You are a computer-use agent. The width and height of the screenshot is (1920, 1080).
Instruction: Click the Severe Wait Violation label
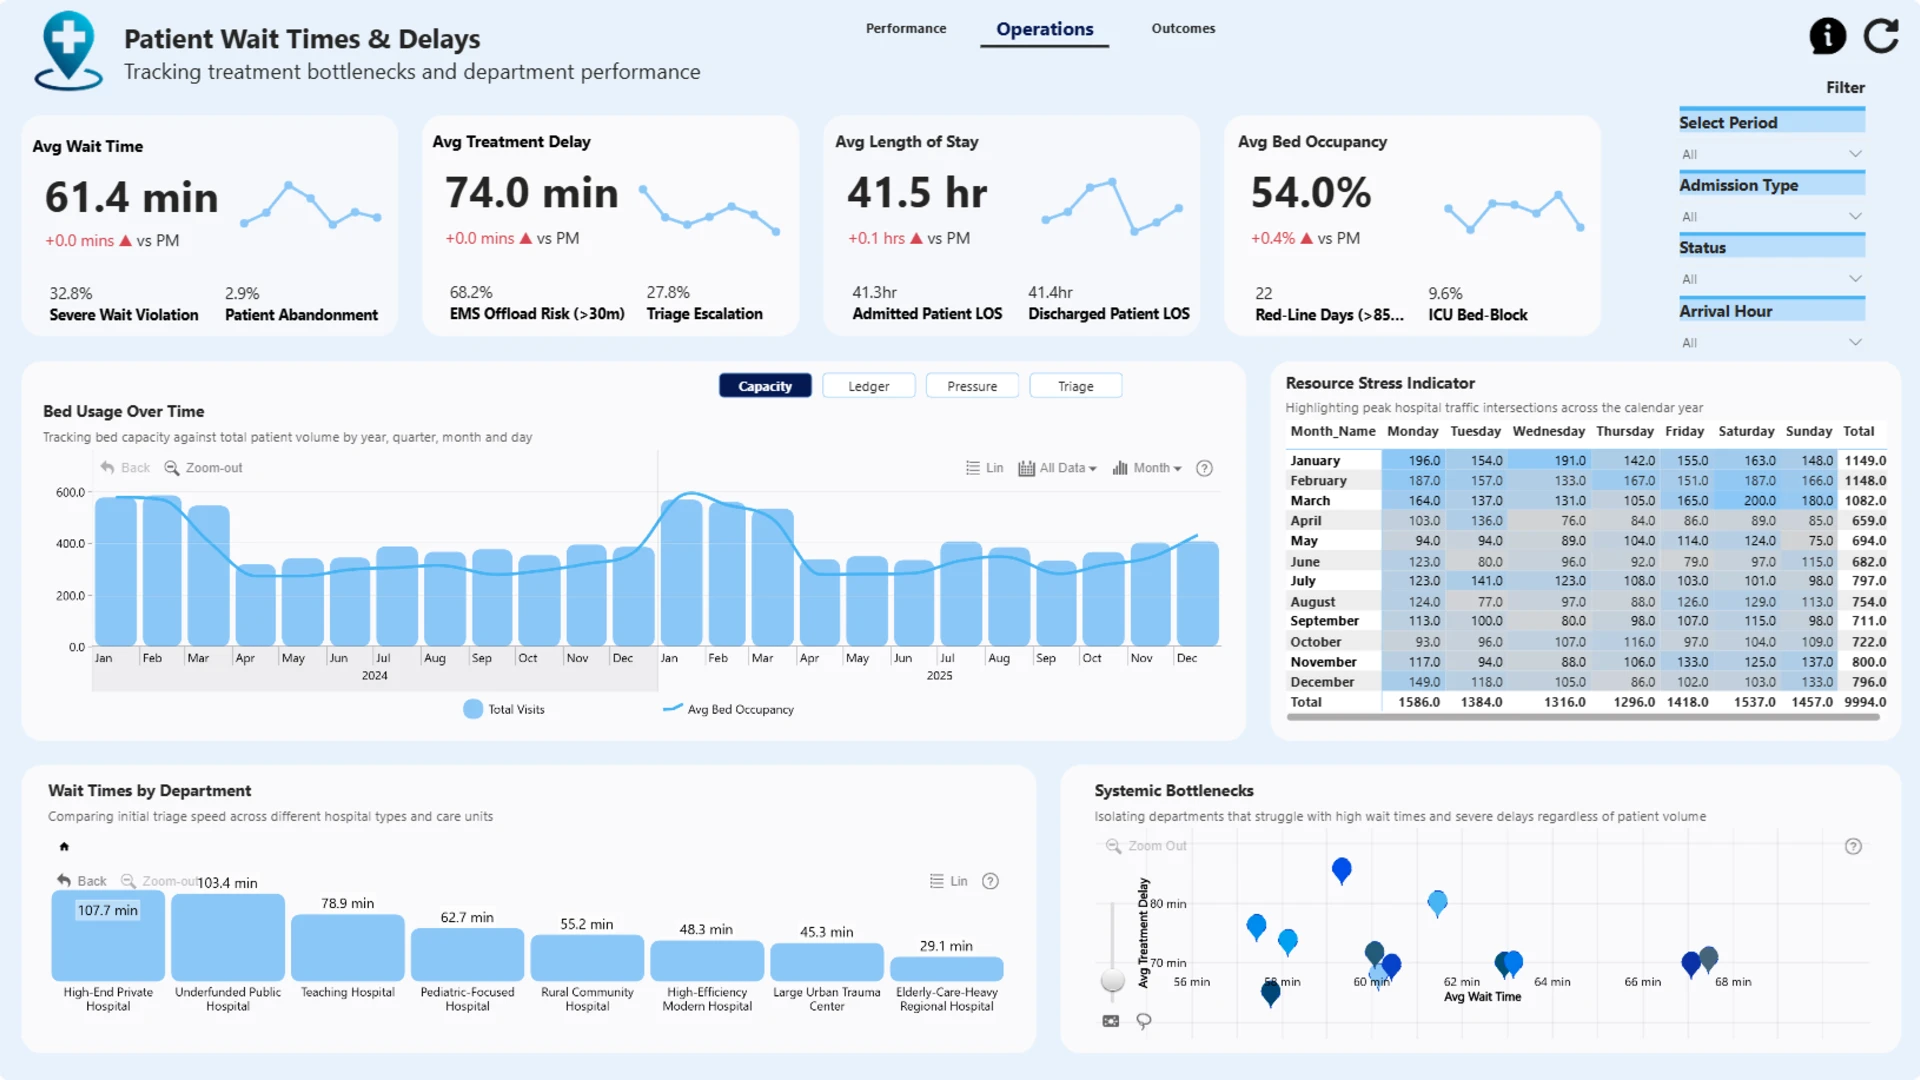pos(124,315)
